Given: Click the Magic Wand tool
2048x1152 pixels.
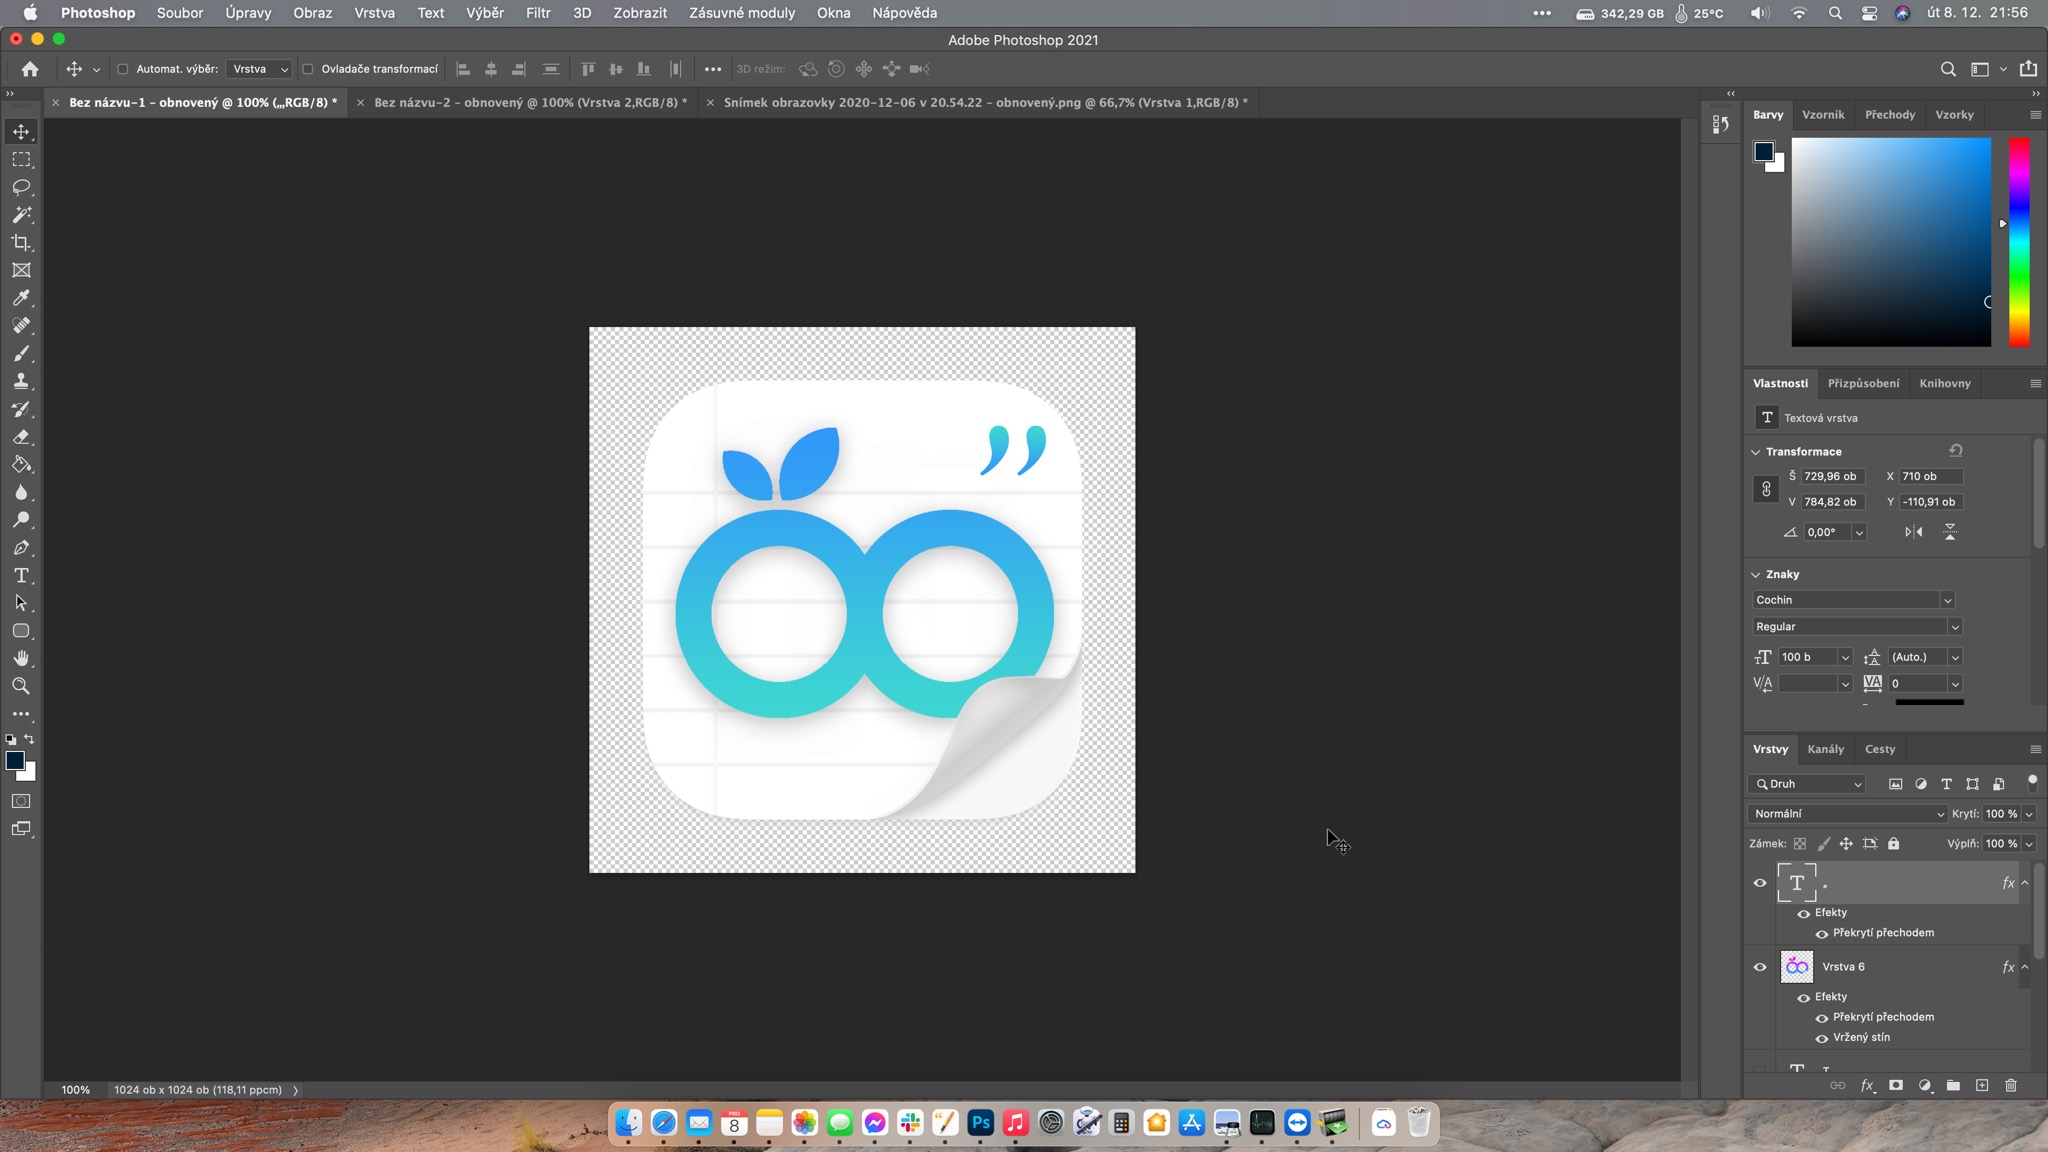Looking at the screenshot, I should 21,215.
